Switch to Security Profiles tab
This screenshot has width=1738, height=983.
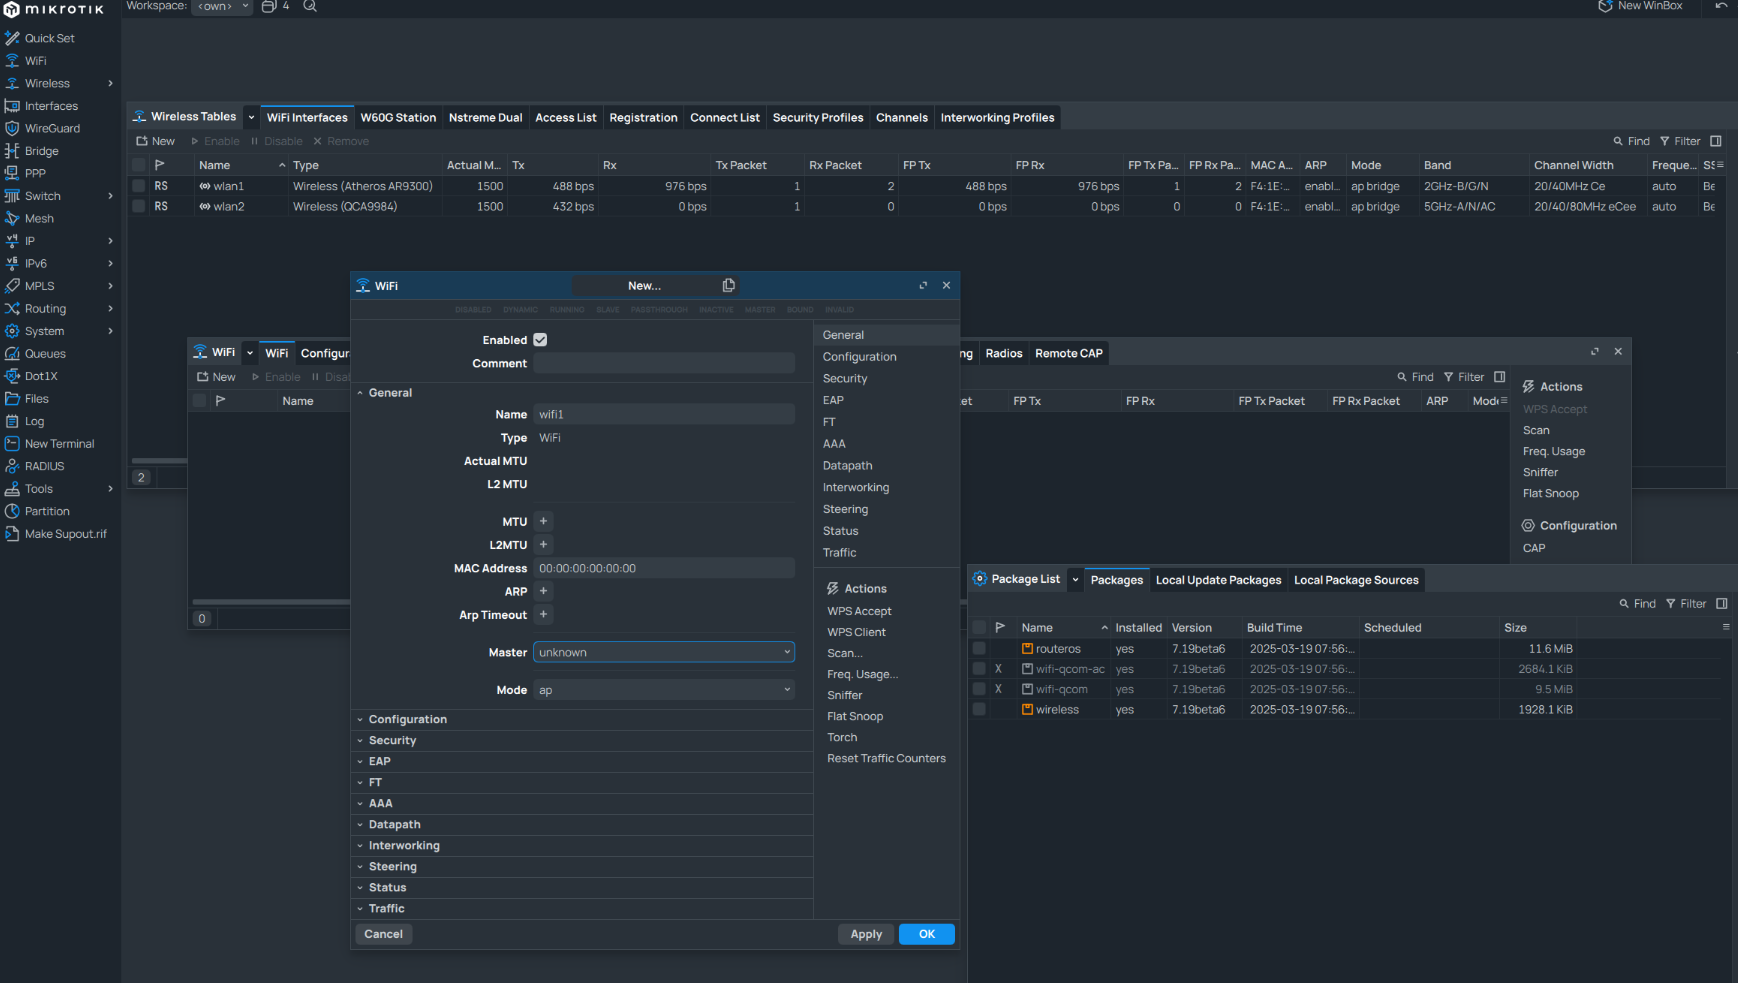click(818, 118)
